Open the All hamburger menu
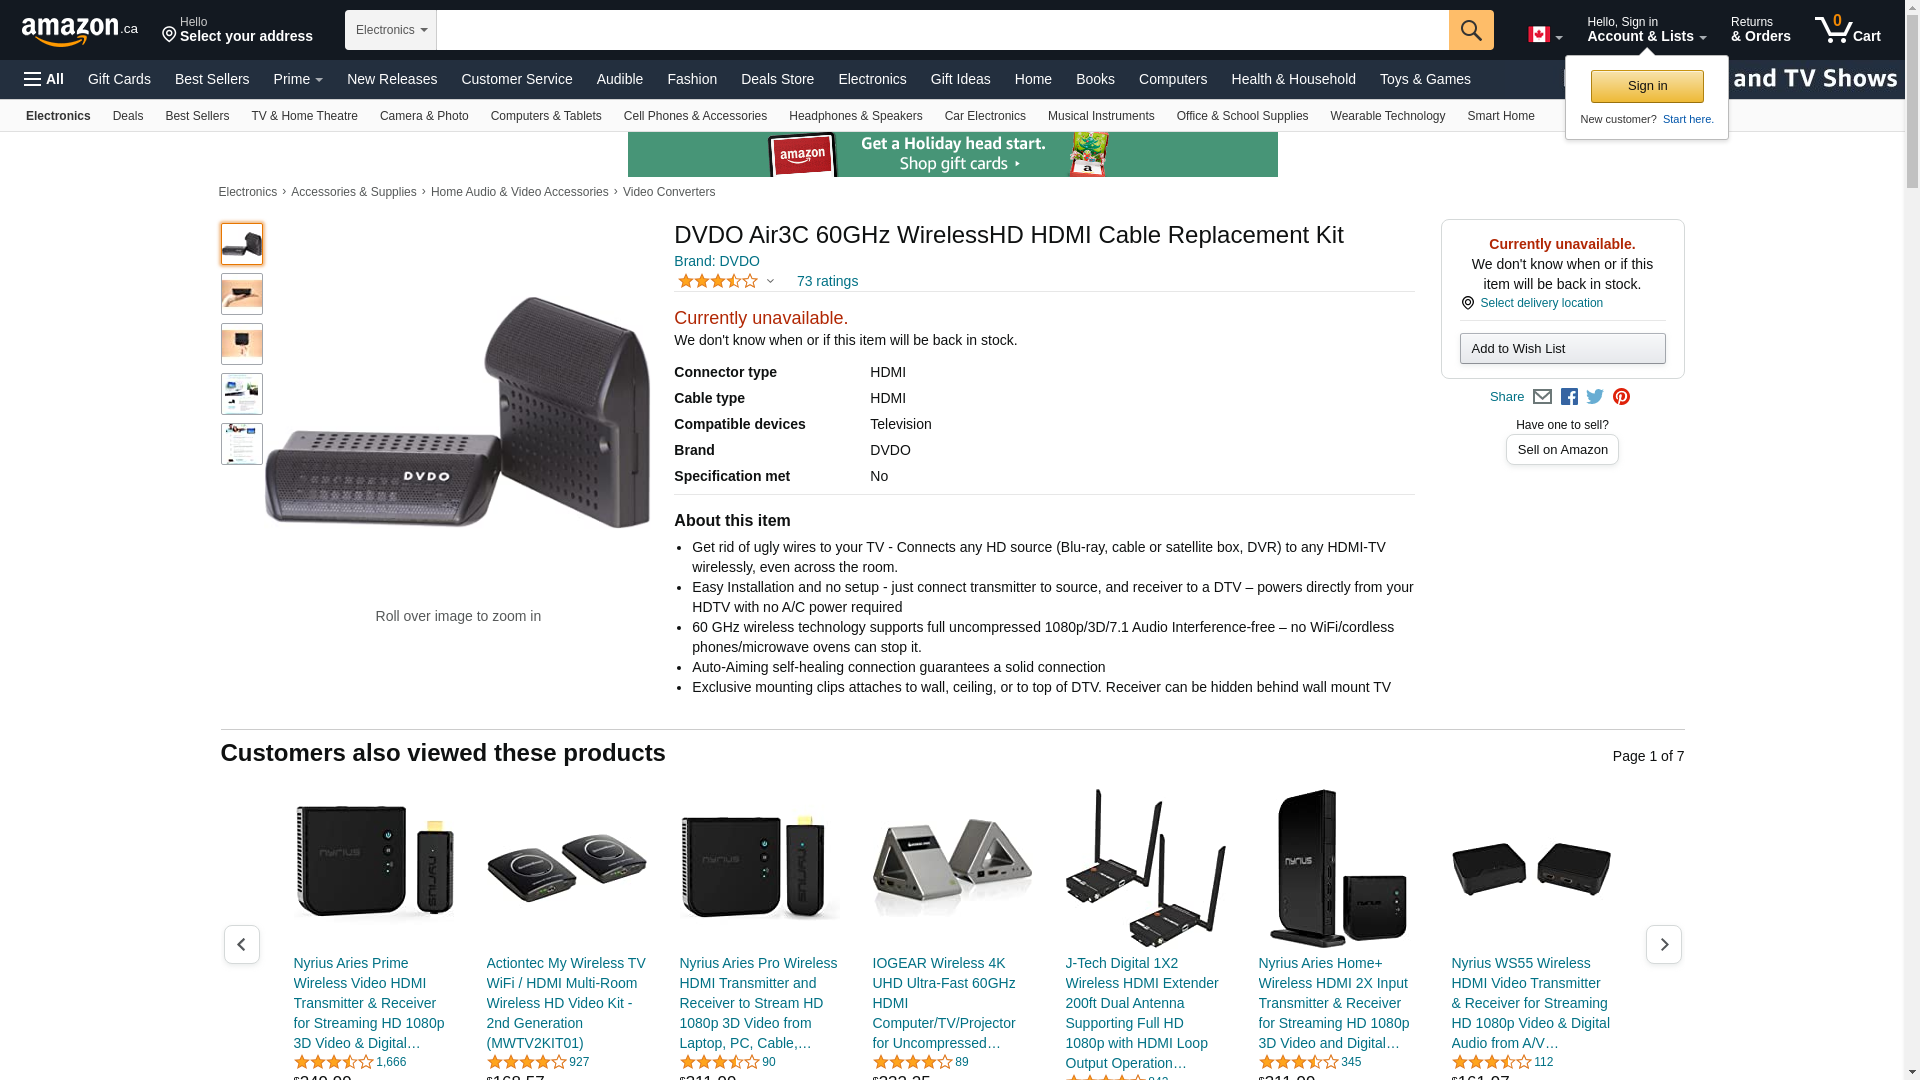 click(x=44, y=79)
